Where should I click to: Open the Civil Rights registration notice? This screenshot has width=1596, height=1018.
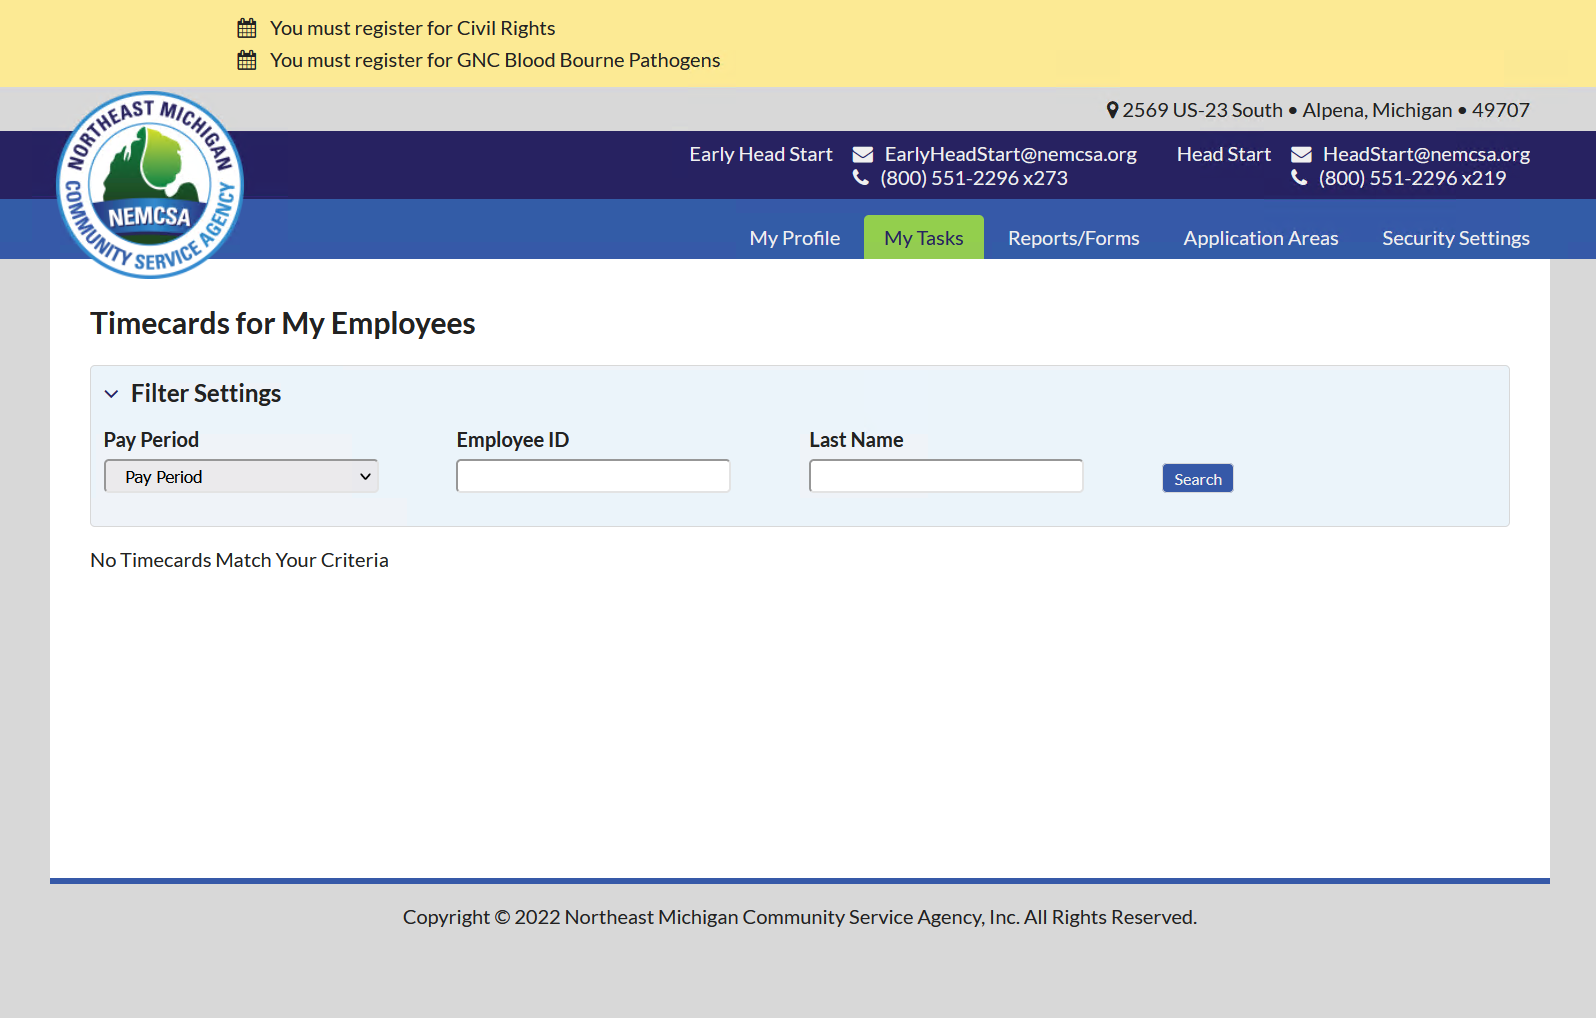(x=412, y=28)
